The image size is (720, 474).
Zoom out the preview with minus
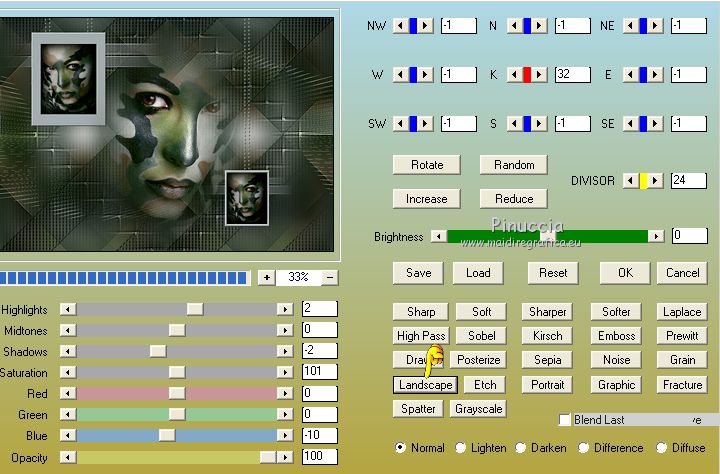pos(330,277)
